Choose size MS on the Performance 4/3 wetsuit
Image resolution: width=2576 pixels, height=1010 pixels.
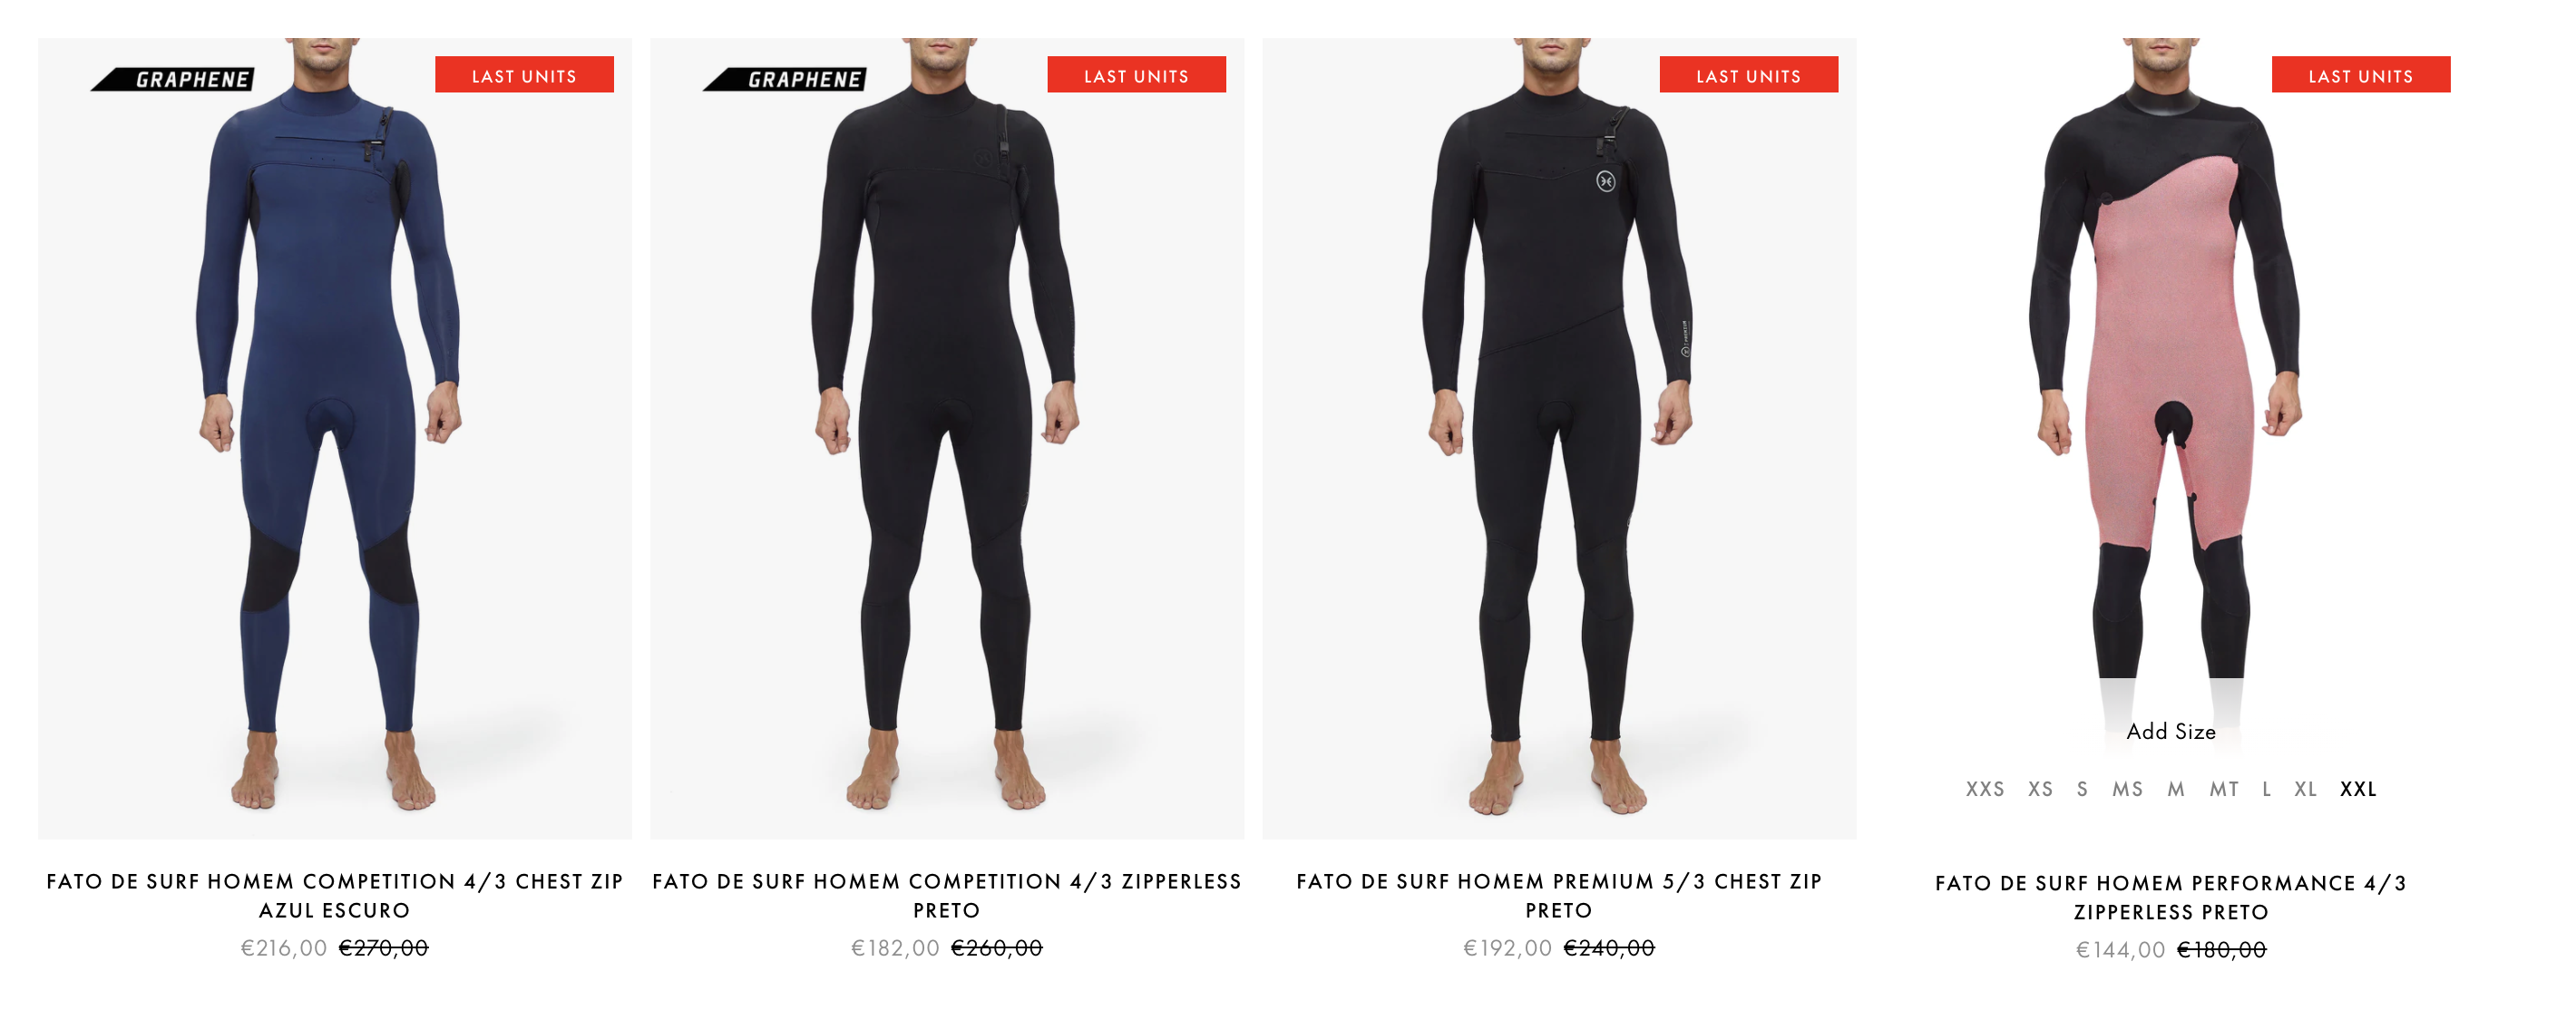tap(2127, 789)
